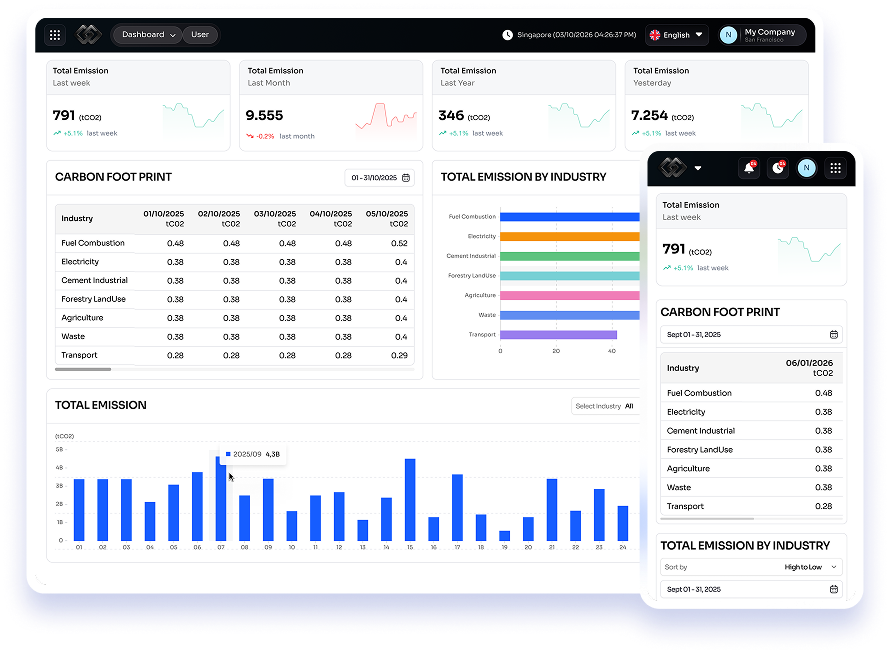Toggle the User view in the top bar
This screenshot has height=654, width=891.
pyautogui.click(x=200, y=34)
